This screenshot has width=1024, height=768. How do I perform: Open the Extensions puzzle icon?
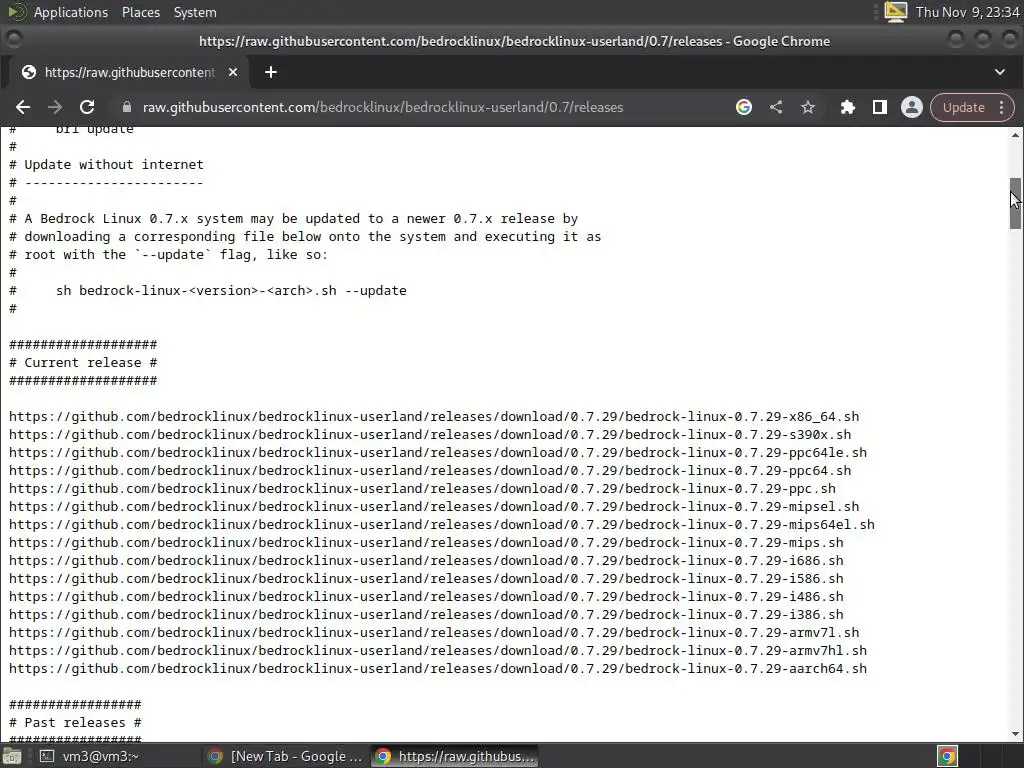tap(848, 107)
